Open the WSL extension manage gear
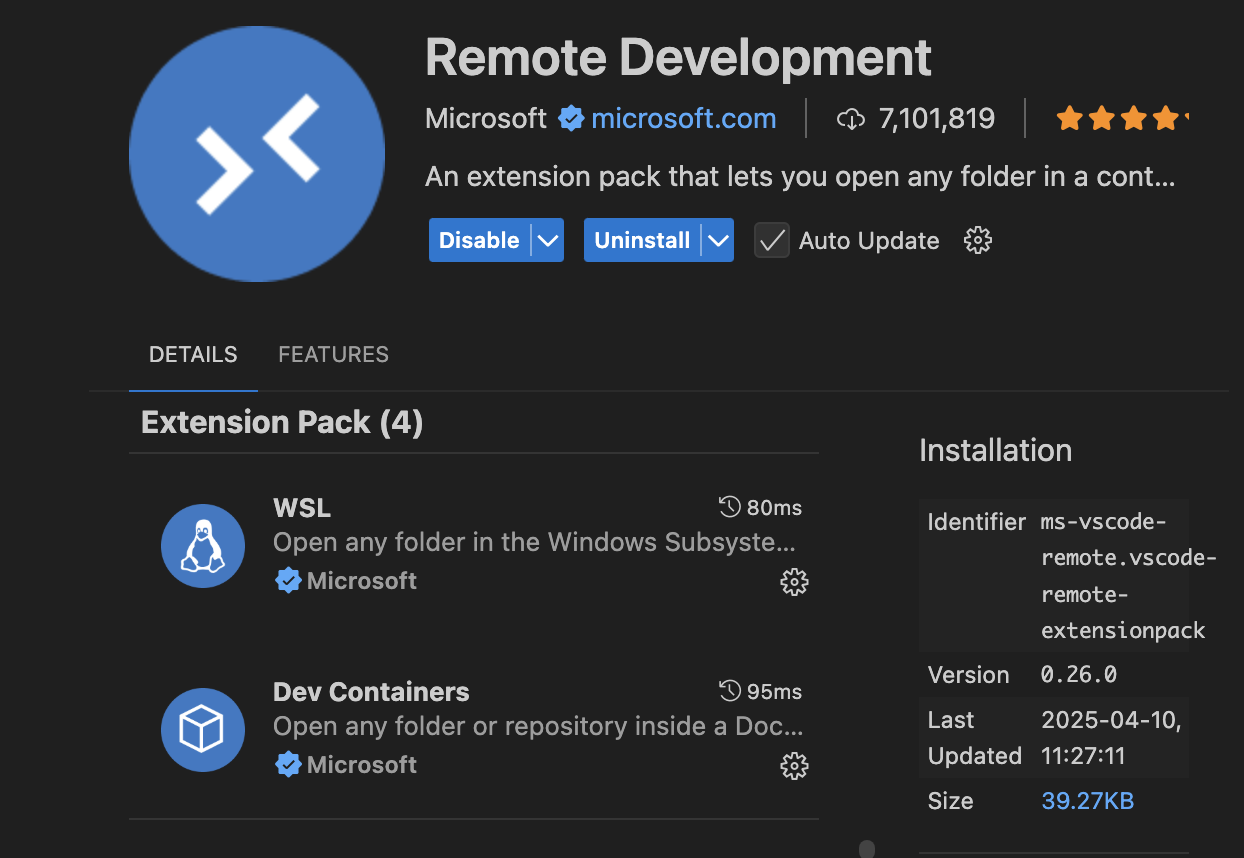 pyautogui.click(x=794, y=582)
